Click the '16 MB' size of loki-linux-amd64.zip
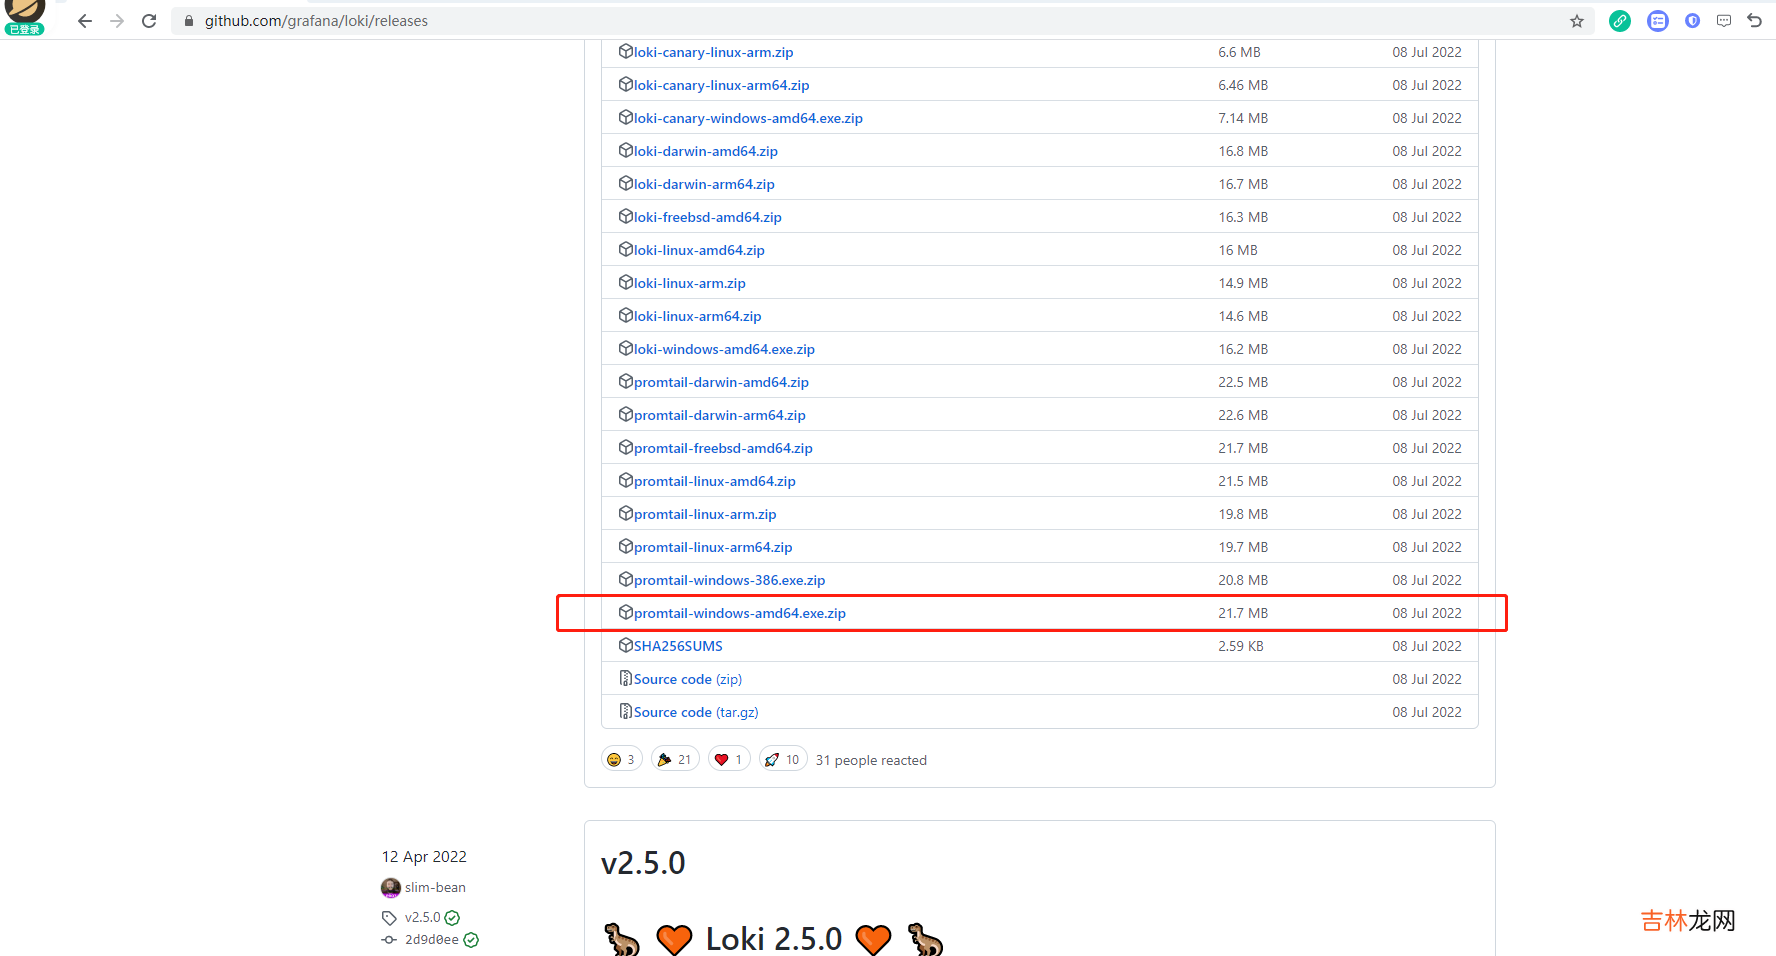The image size is (1776, 956). [x=1238, y=250]
